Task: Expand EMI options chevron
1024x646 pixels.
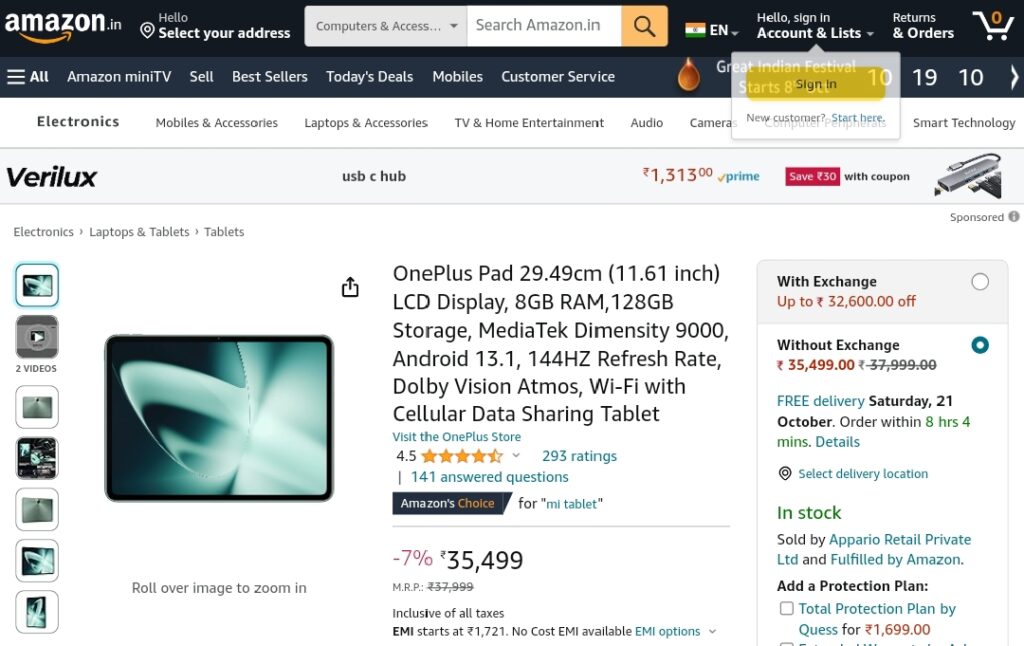Action: click(x=712, y=632)
